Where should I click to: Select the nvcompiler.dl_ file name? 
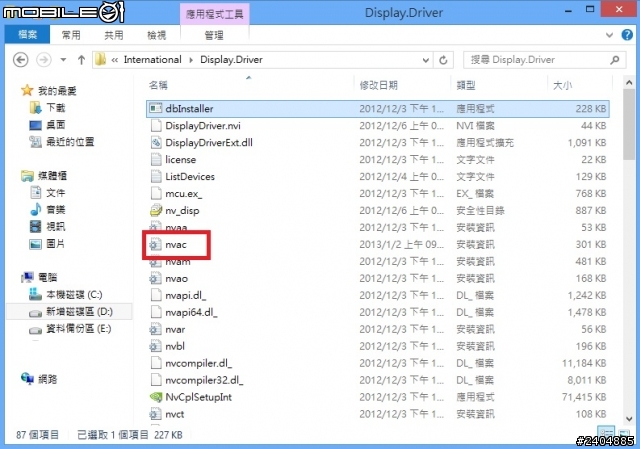coord(198,363)
